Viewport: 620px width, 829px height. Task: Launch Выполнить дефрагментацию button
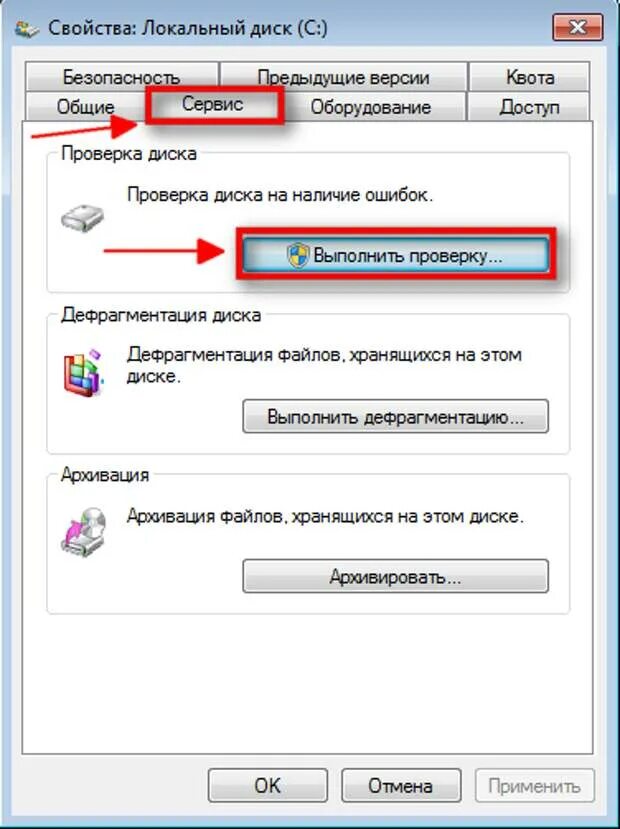coord(395,417)
